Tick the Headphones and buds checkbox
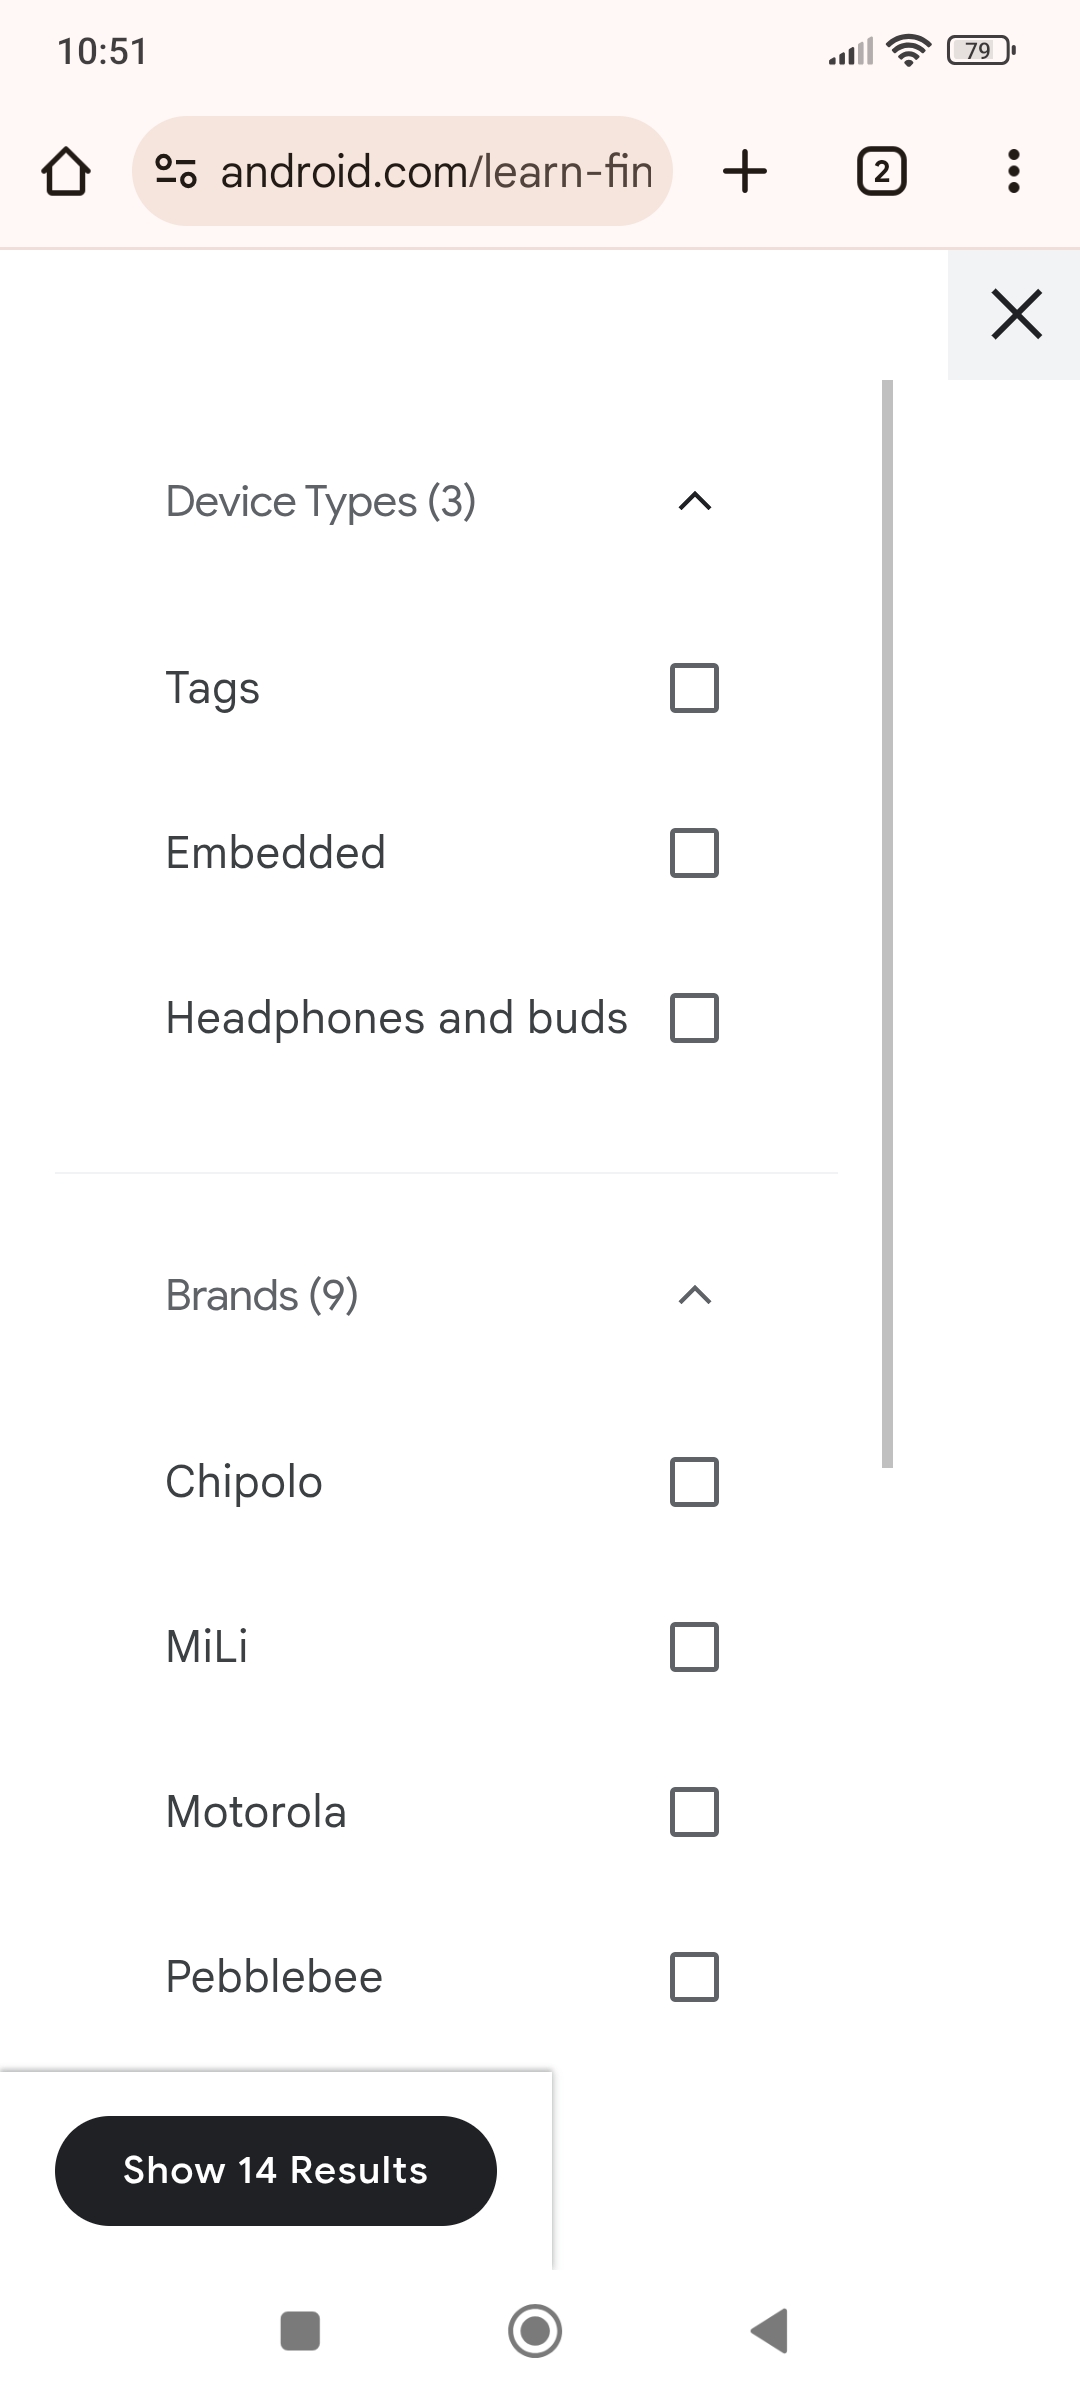 pos(694,1018)
